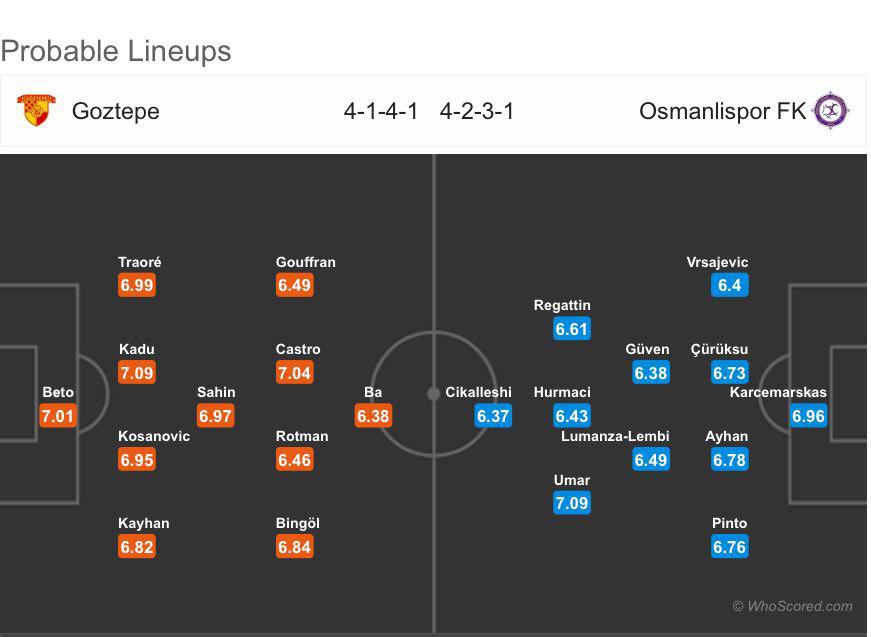Select the Gouffran player name
The height and width of the screenshot is (637, 871).
[x=306, y=262]
